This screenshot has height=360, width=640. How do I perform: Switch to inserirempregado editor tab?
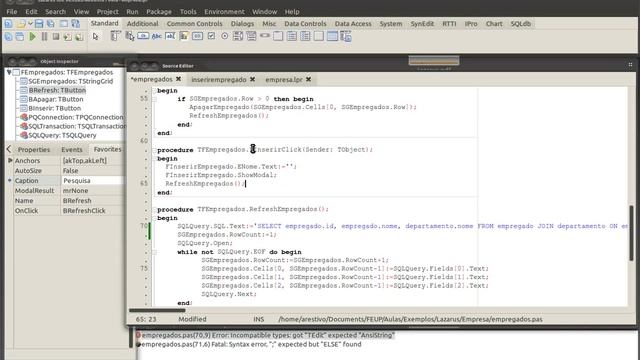click(219, 80)
